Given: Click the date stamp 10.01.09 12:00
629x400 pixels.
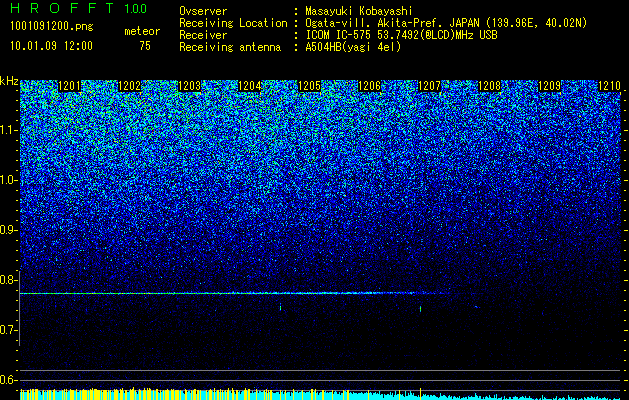Looking at the screenshot, I should (51, 46).
